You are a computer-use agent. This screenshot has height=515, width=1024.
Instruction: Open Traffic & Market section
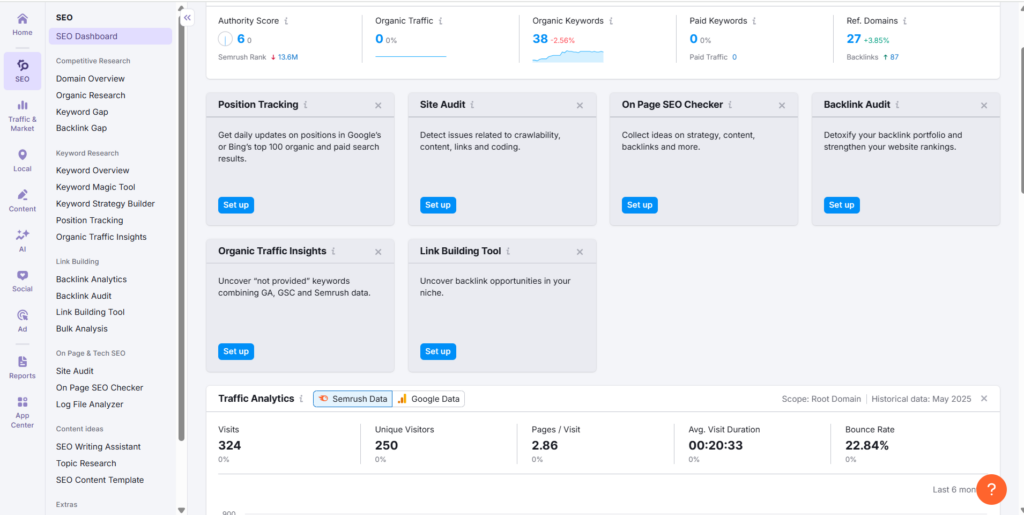(22, 116)
